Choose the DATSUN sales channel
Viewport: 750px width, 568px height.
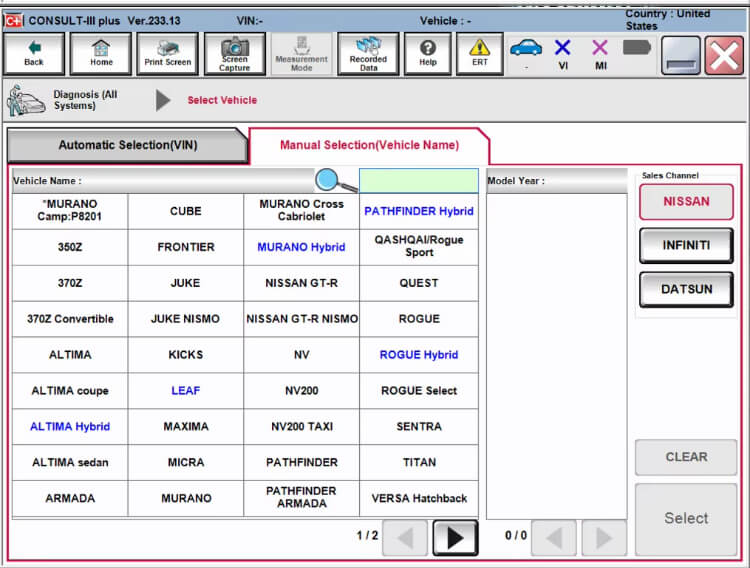pyautogui.click(x=686, y=289)
